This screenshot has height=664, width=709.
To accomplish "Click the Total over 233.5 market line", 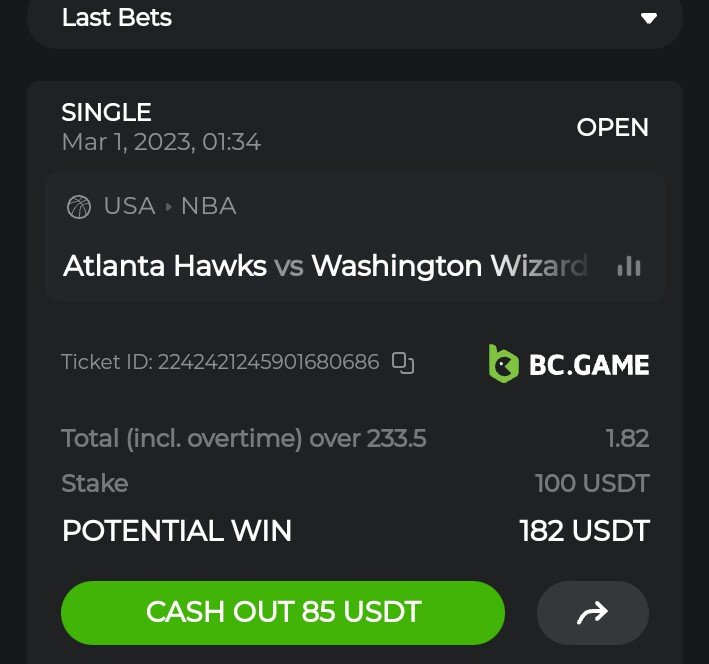I will coord(244,438).
